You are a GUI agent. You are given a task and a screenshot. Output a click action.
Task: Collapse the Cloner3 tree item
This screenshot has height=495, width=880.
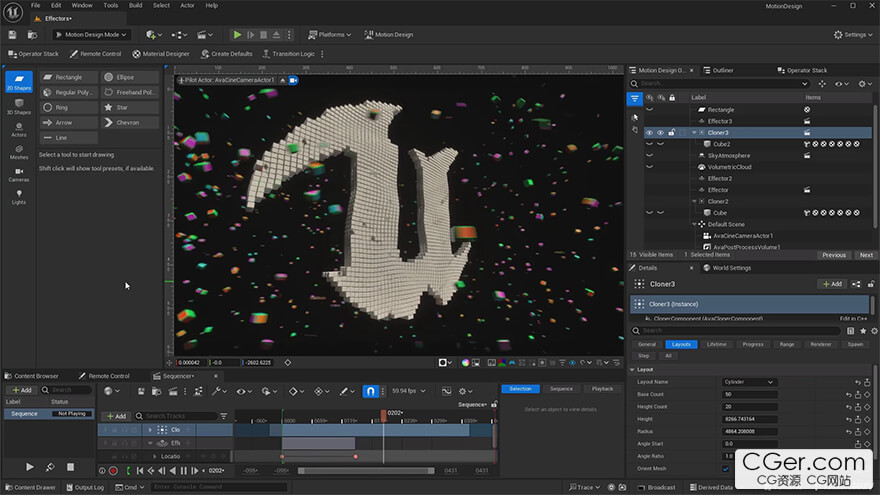(x=694, y=133)
